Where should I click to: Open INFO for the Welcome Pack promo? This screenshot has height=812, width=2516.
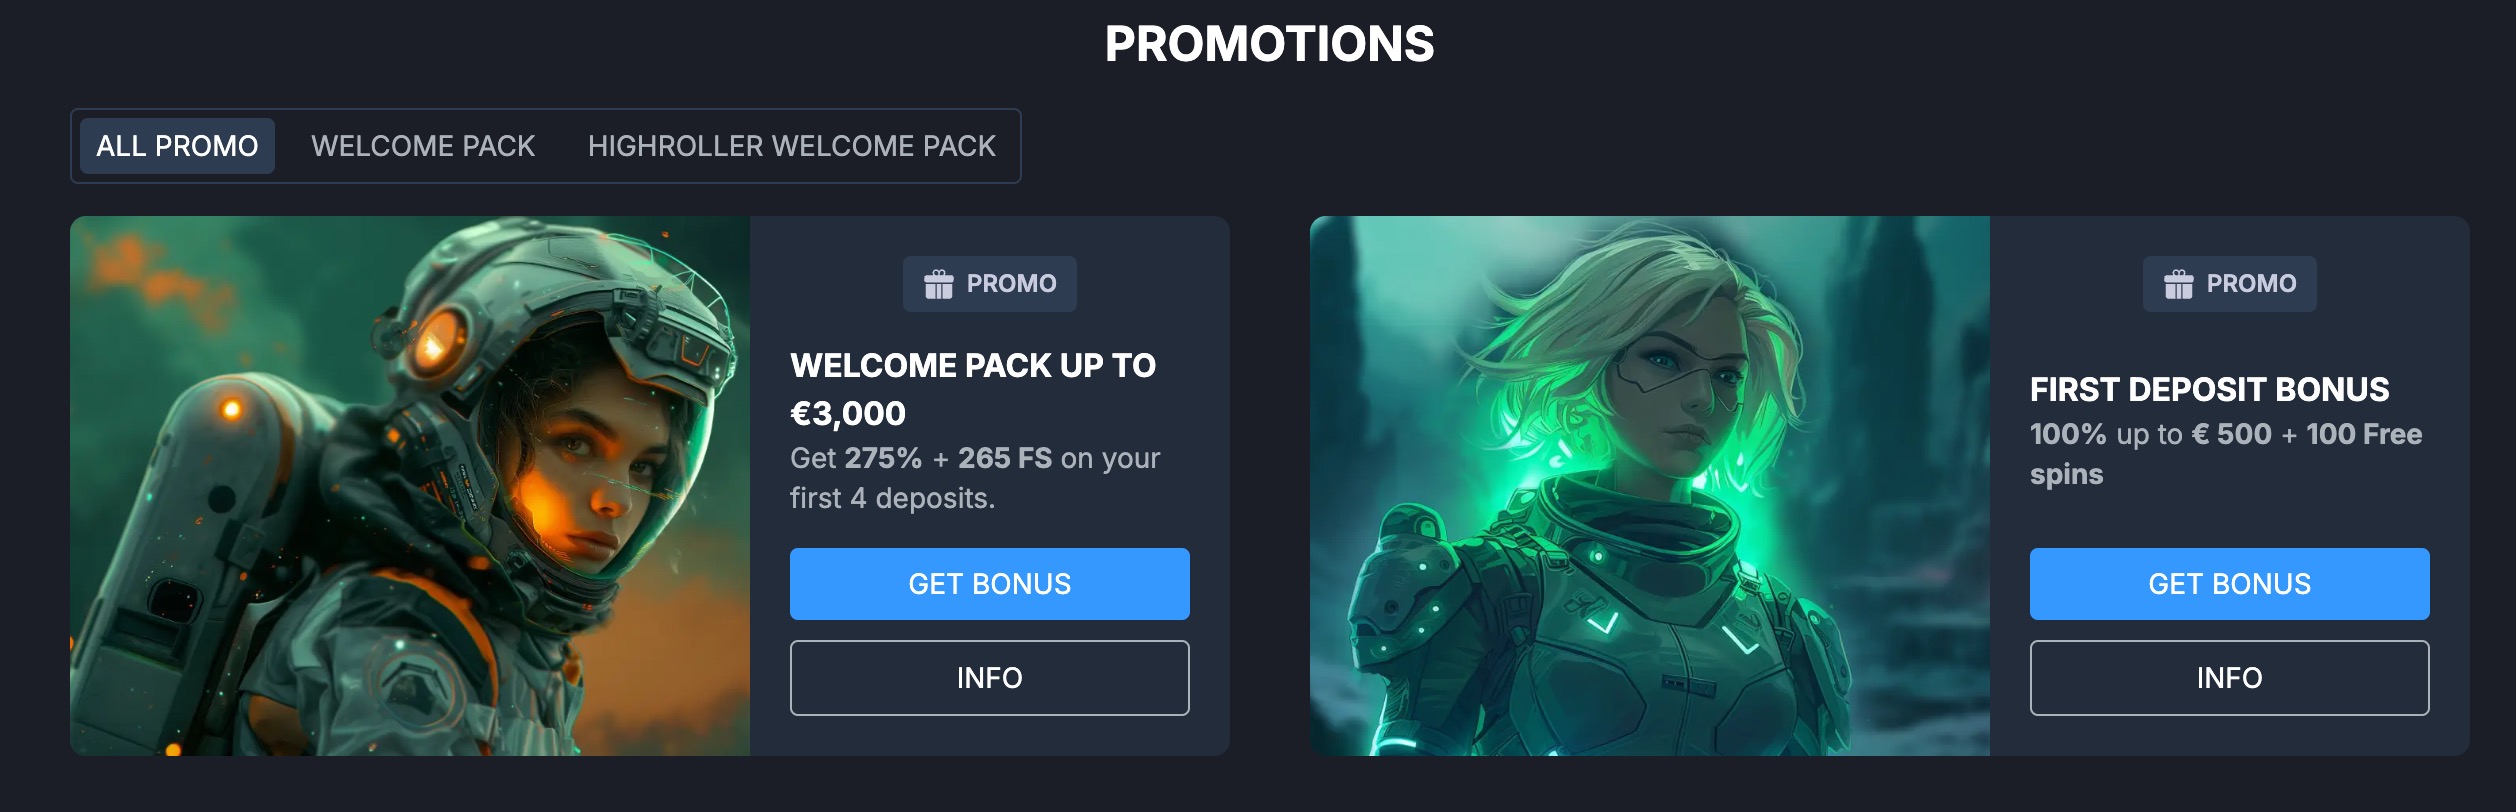[x=989, y=678]
